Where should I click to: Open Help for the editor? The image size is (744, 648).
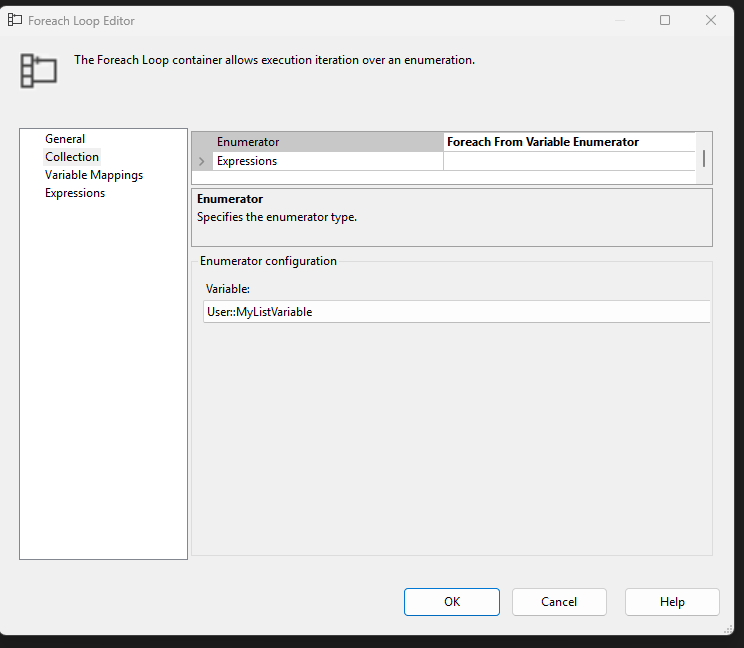coord(672,602)
